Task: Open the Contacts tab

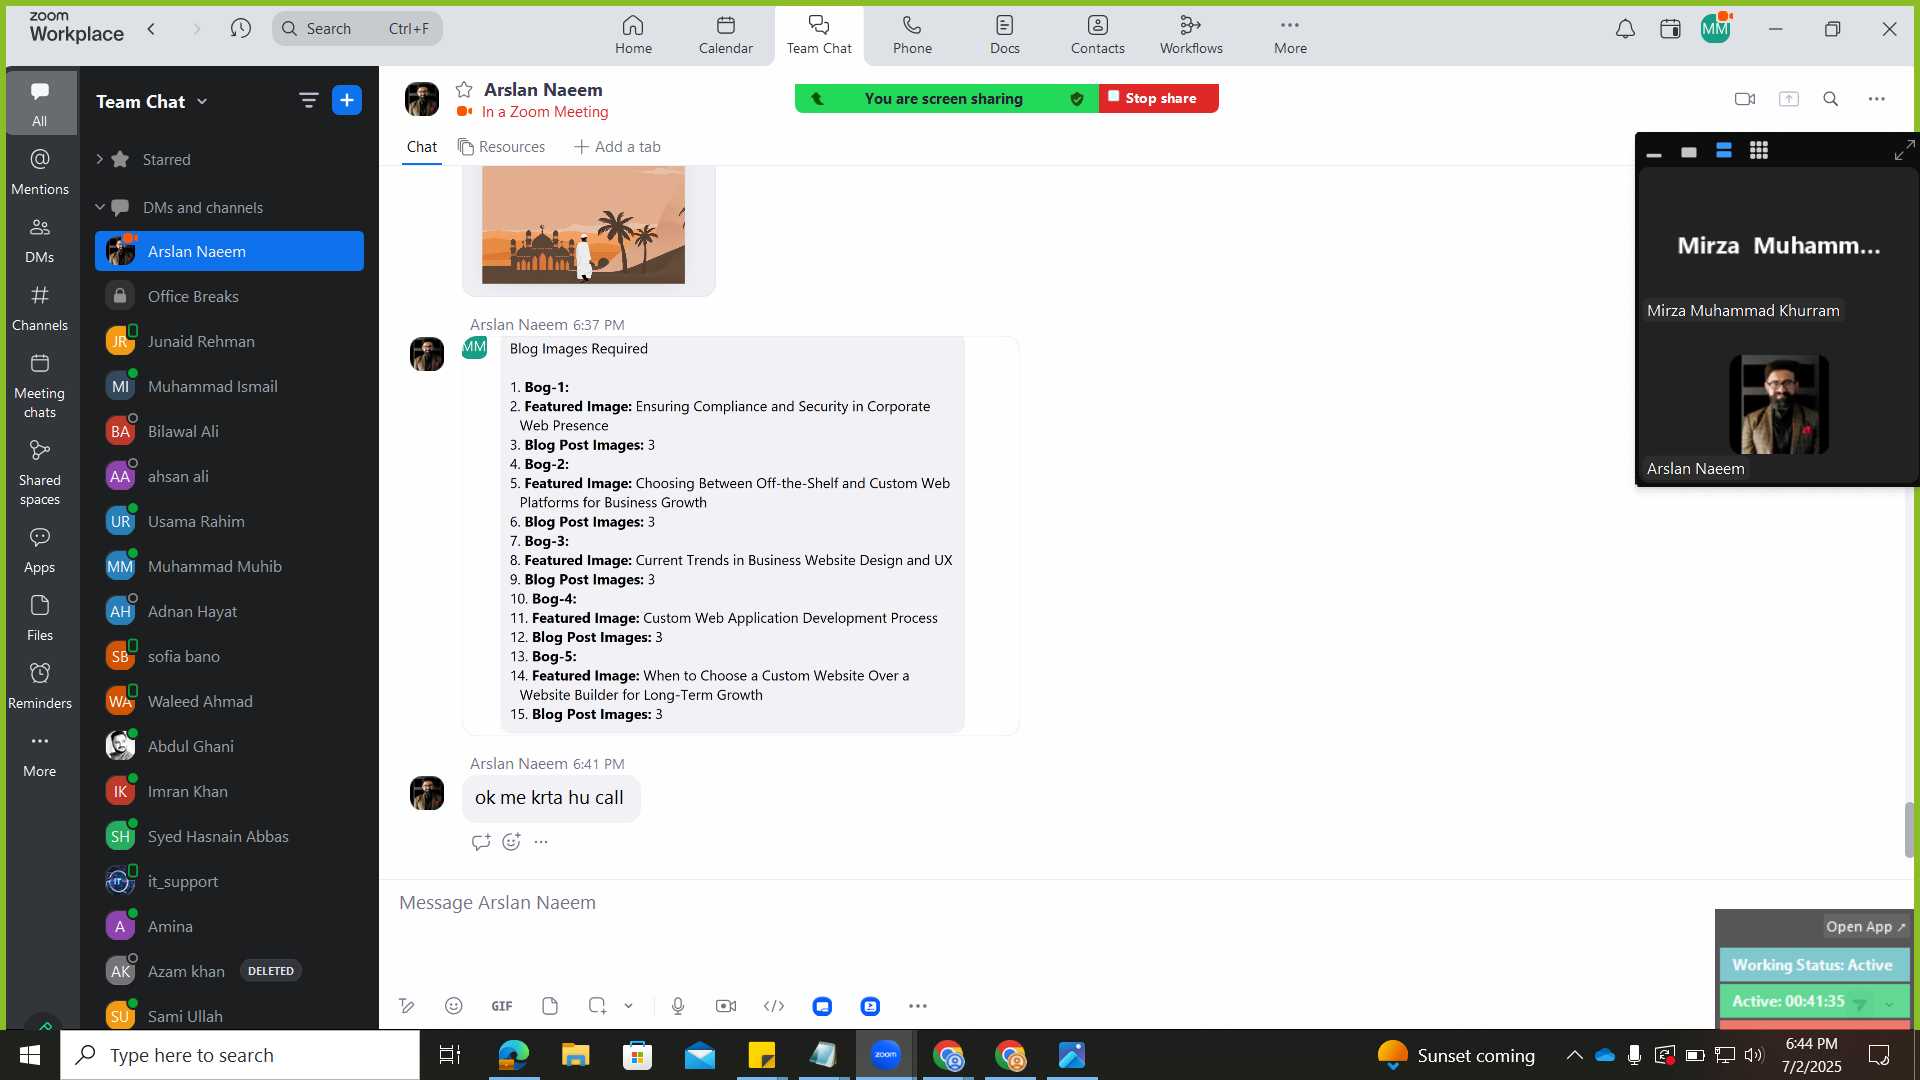Action: (x=1098, y=35)
